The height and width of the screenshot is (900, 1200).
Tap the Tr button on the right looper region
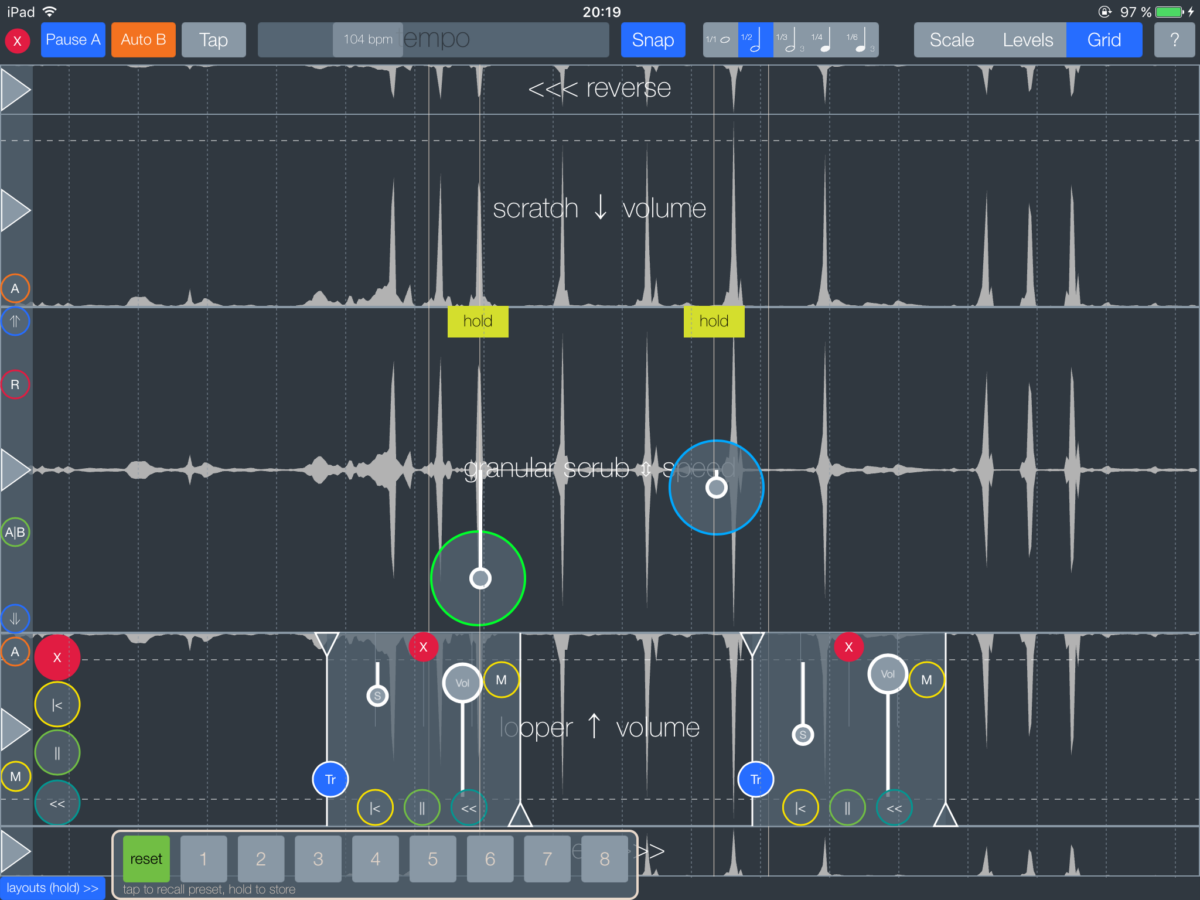point(755,780)
